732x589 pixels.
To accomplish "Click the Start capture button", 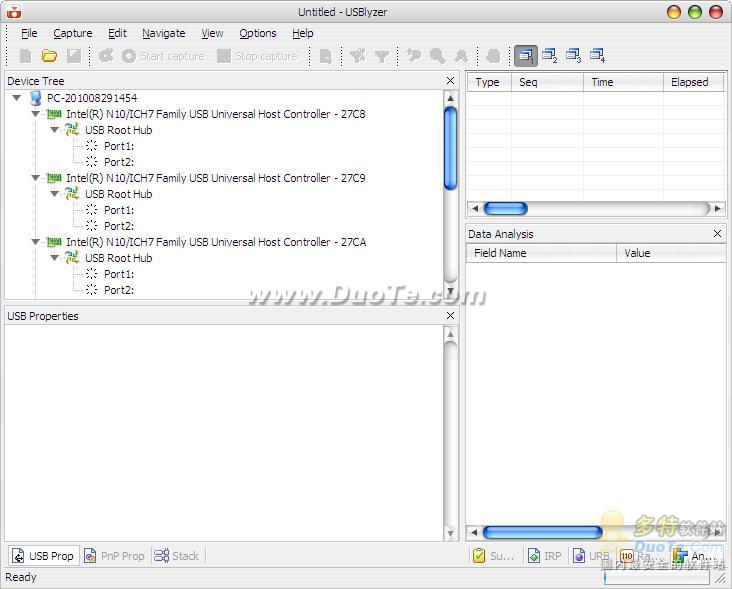I will point(163,56).
